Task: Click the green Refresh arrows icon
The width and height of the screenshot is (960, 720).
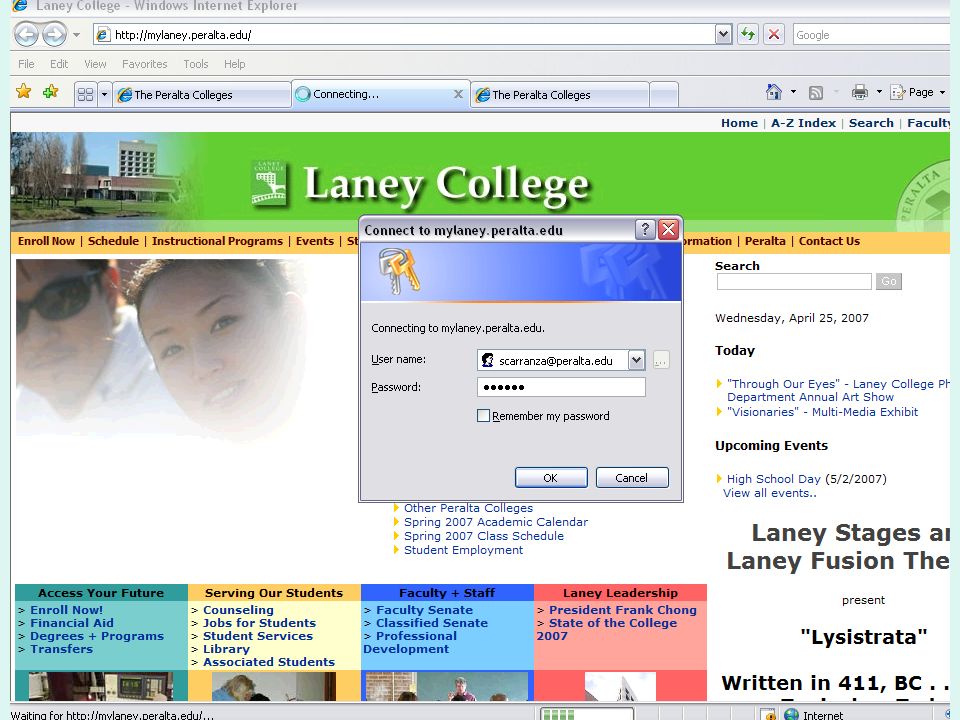Action: click(x=748, y=34)
